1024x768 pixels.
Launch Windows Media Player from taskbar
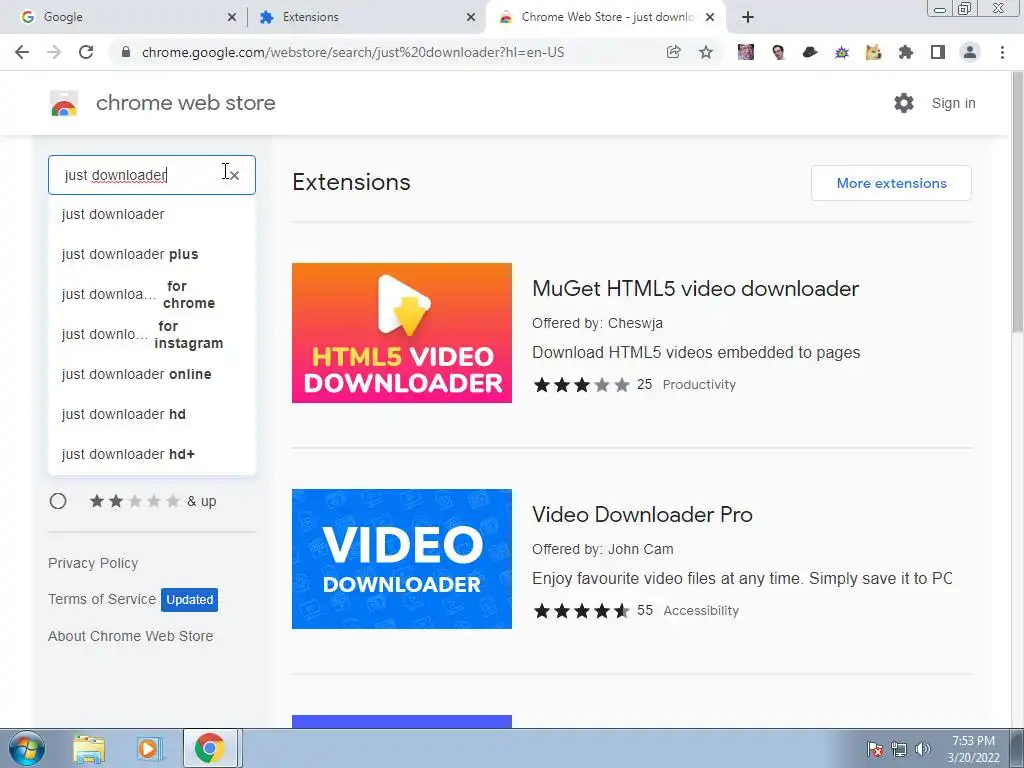pyautogui.click(x=149, y=748)
